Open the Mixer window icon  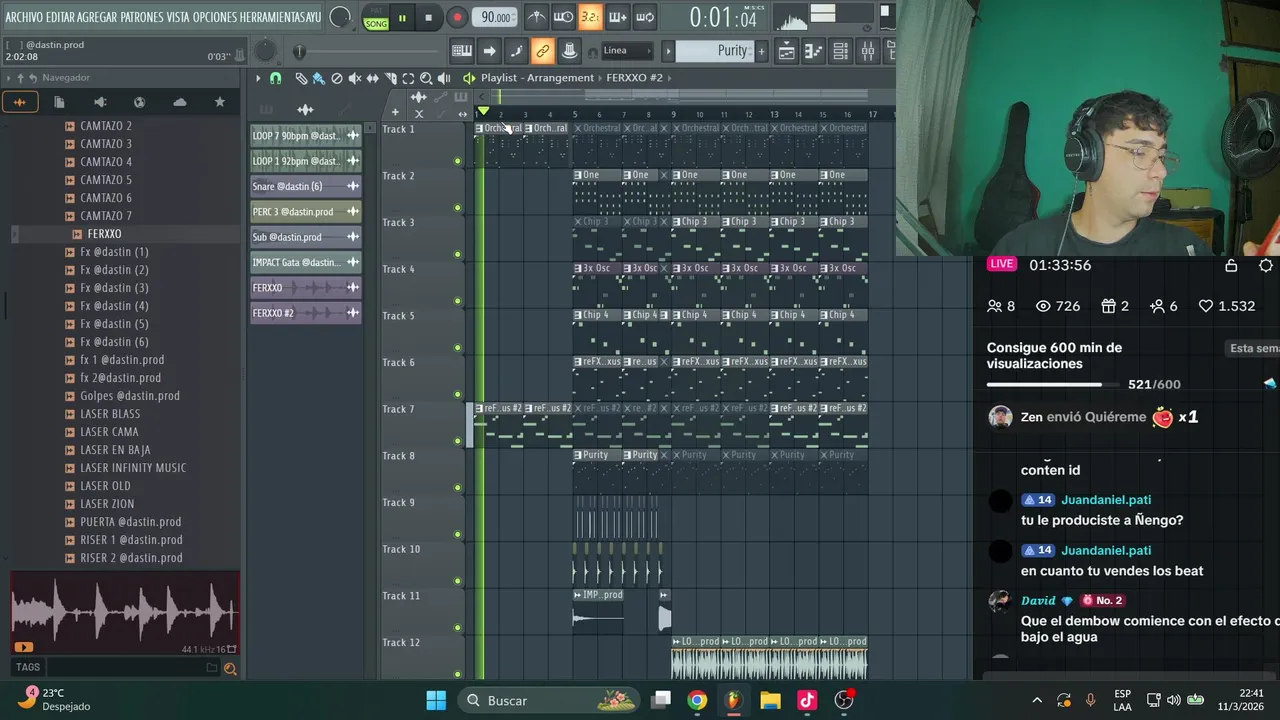(x=867, y=51)
